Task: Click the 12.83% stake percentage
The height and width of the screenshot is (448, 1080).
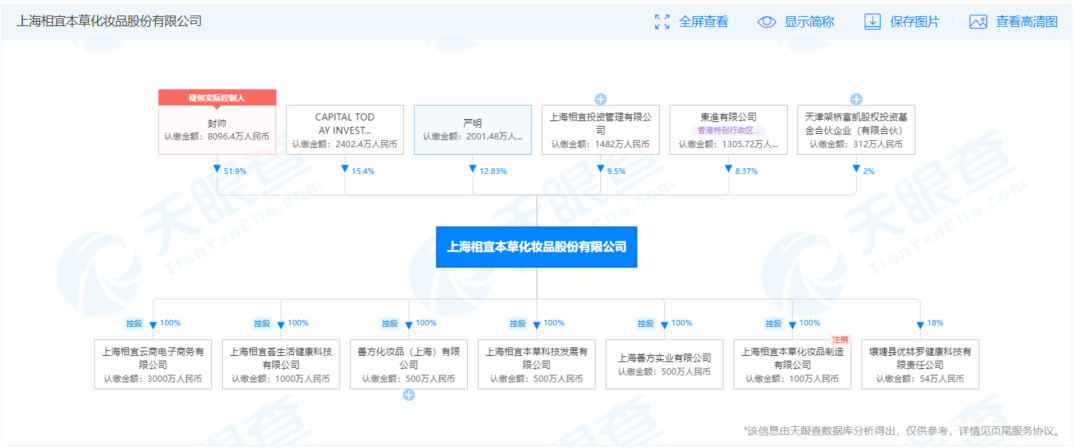Action: [493, 171]
